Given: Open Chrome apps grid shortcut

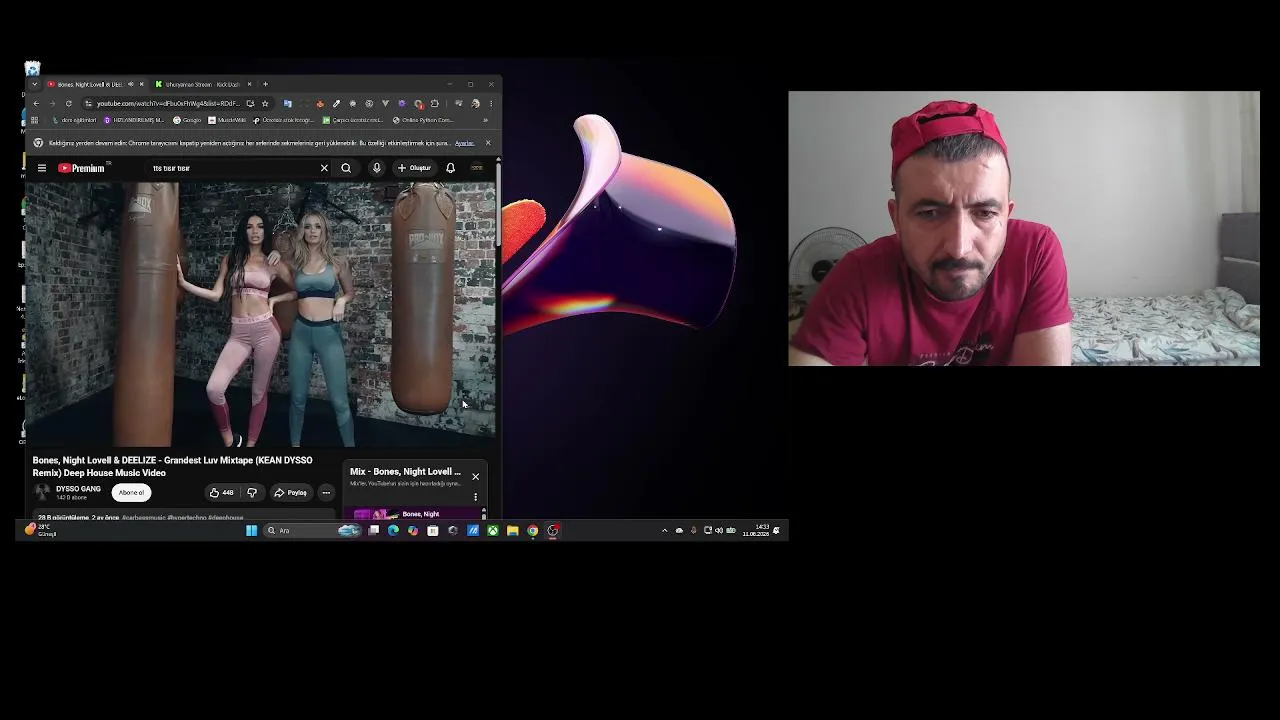Looking at the screenshot, I should click(34, 120).
